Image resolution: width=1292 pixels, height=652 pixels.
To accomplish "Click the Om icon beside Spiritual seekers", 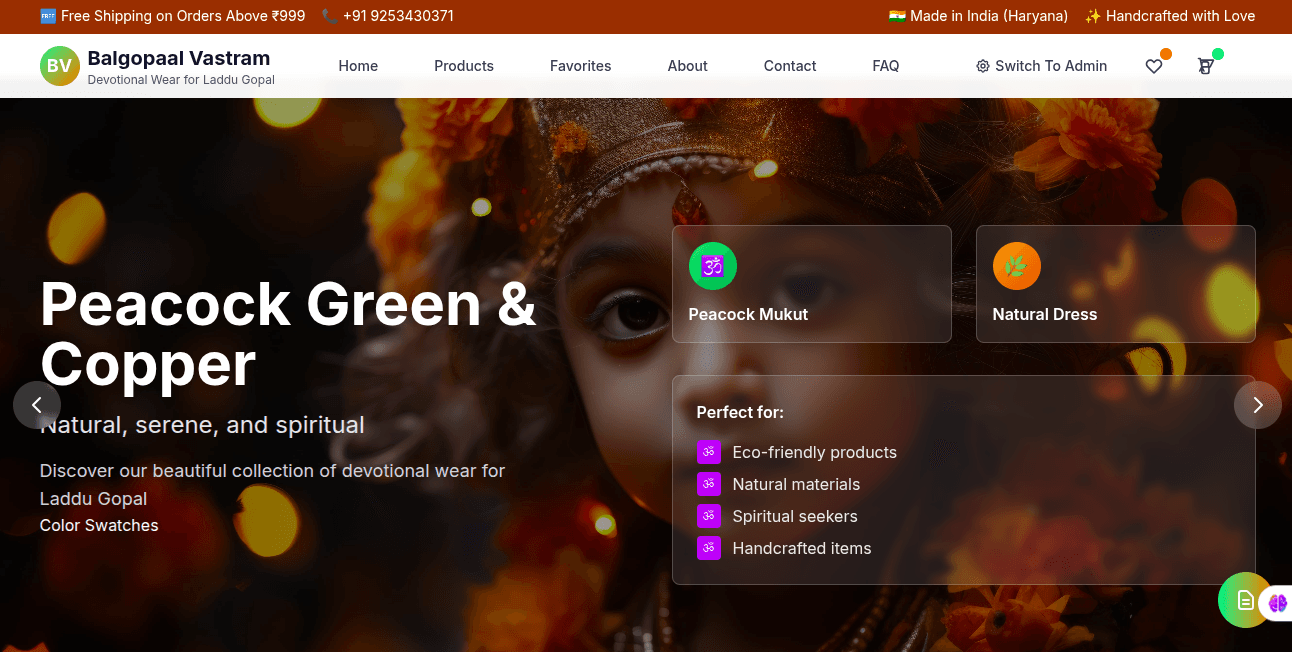I will coord(709,516).
